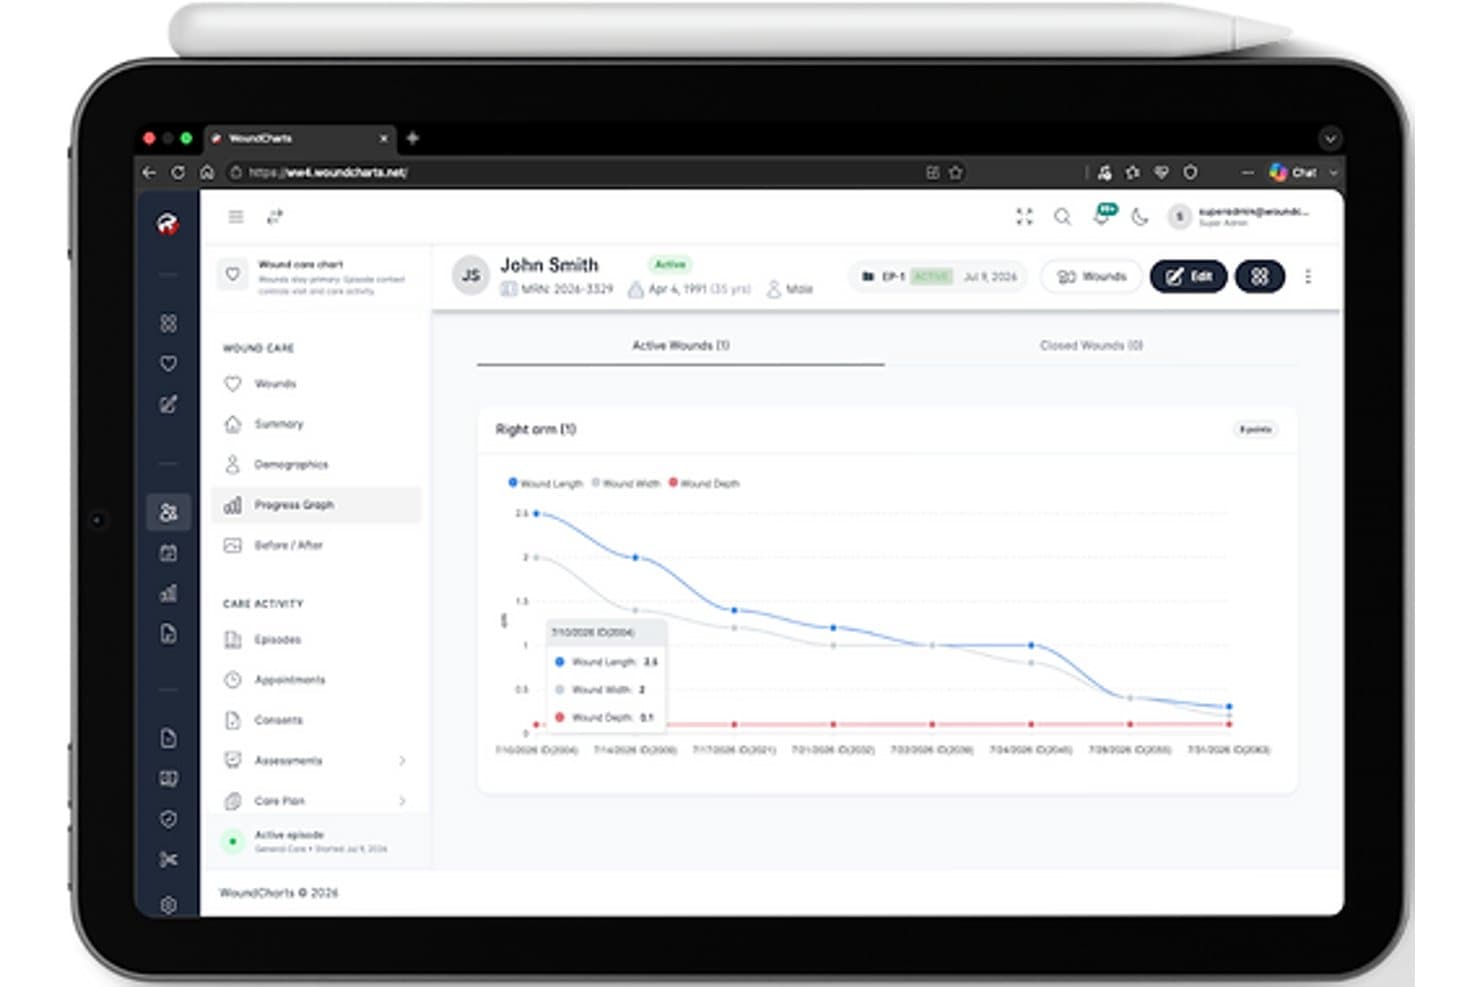Click the highlighted patients icon in the dark sidebar

point(168,512)
